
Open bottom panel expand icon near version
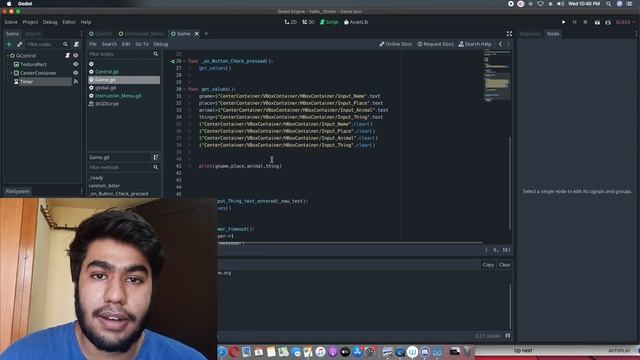[x=508, y=336]
